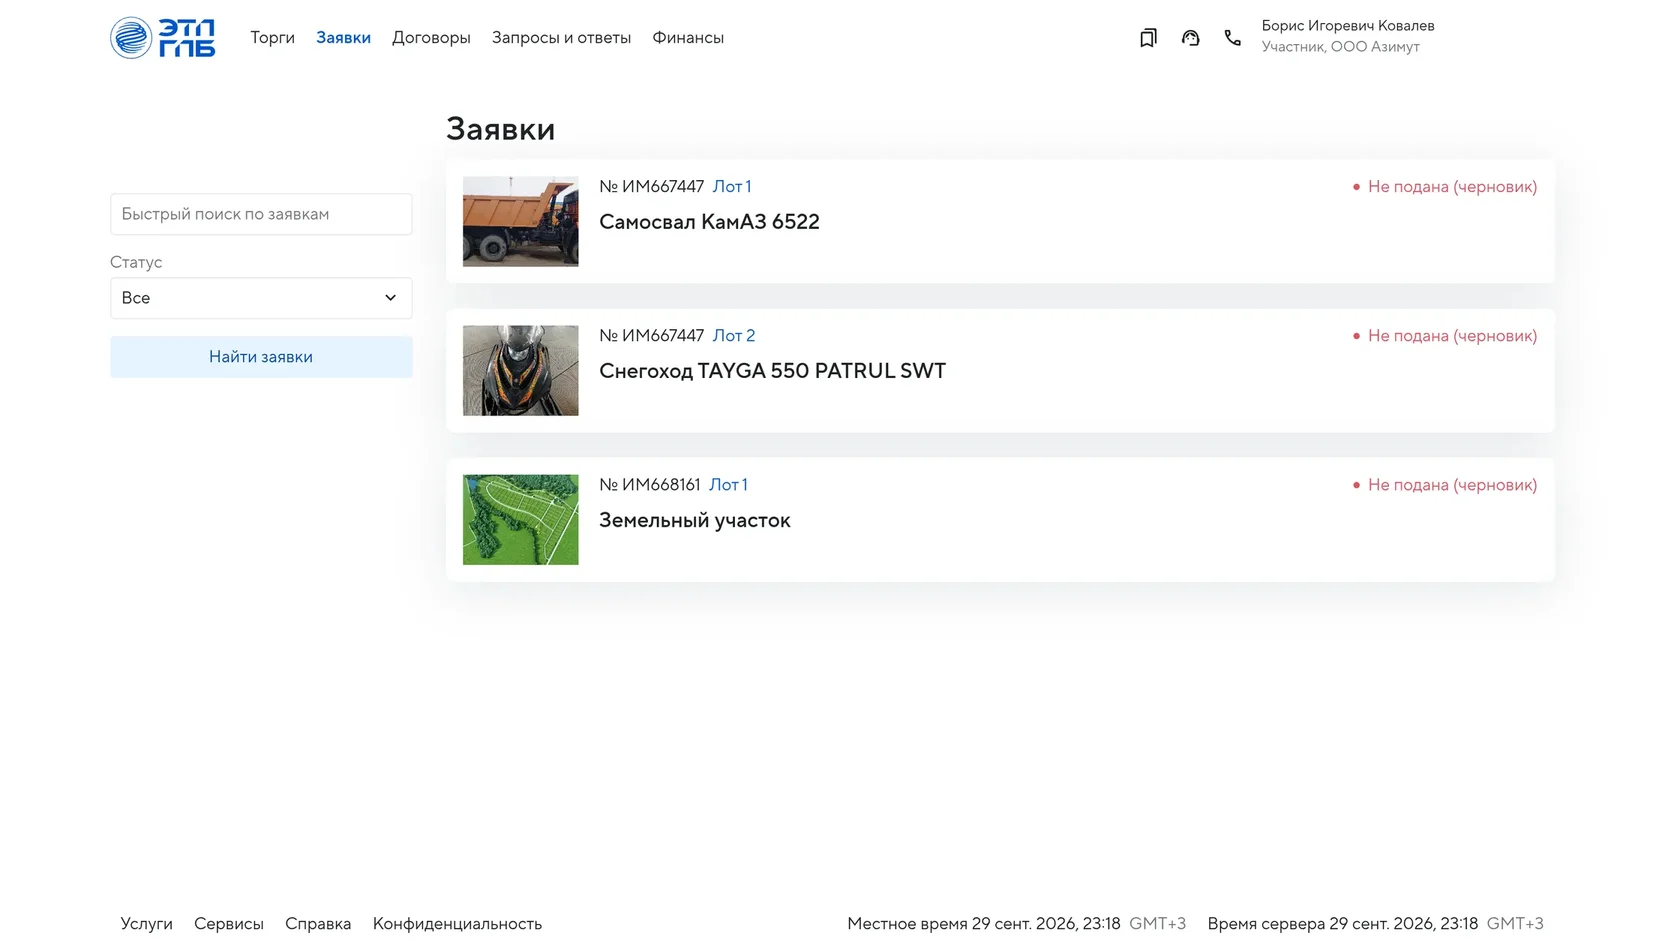Open Лот 1 link for Самосвал КамАЗ
This screenshot has height=945, width=1680.
(x=732, y=187)
